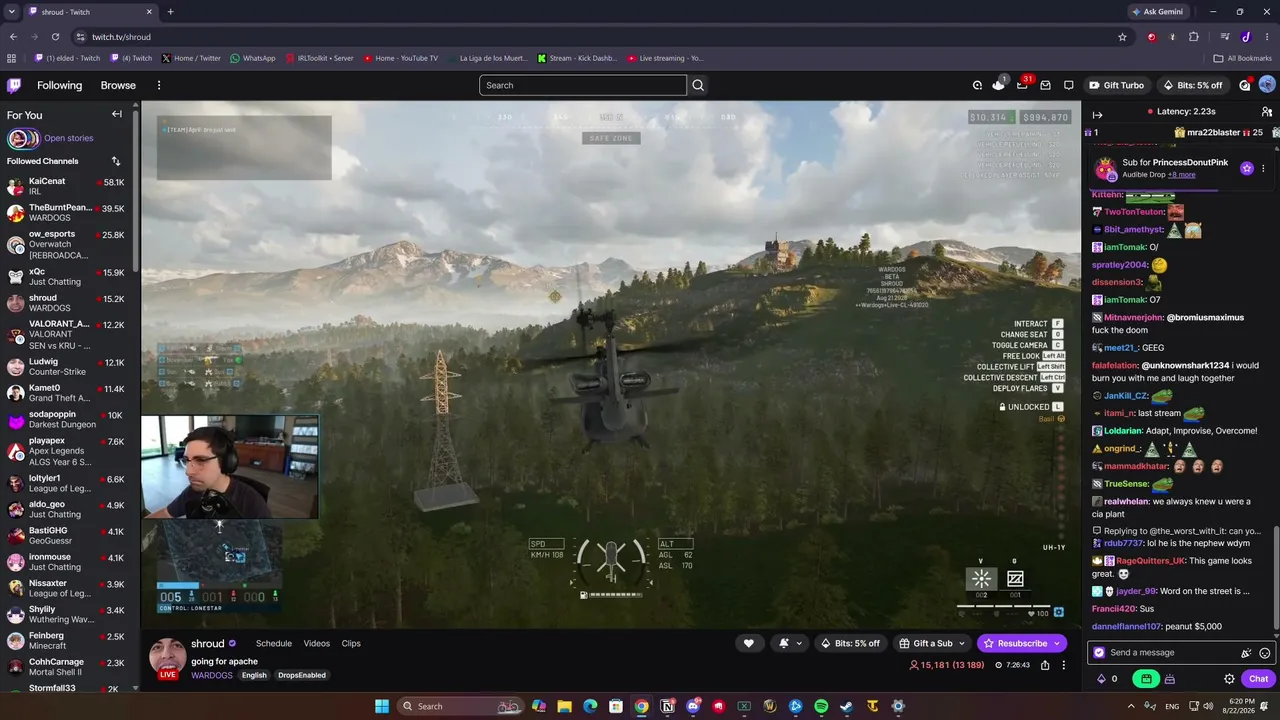Image resolution: width=1280 pixels, height=720 pixels.
Task: Open Steam from the taskbar
Action: [x=847, y=706]
